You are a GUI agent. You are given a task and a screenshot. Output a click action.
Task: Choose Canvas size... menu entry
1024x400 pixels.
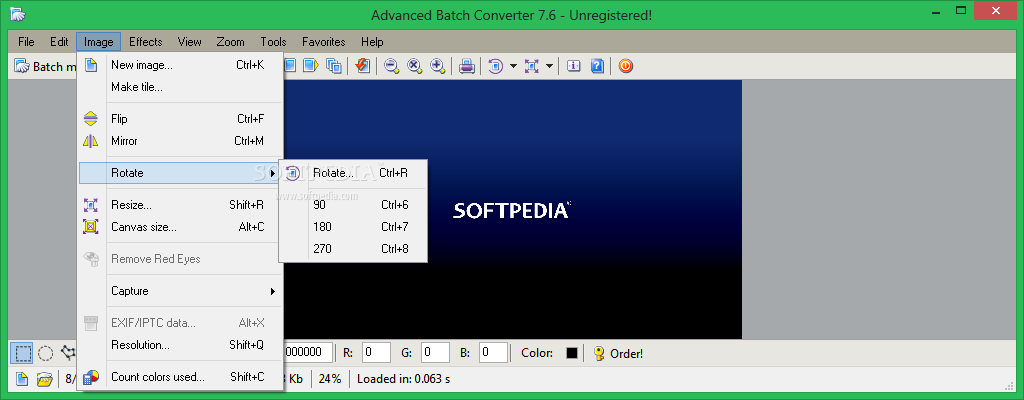[180, 227]
